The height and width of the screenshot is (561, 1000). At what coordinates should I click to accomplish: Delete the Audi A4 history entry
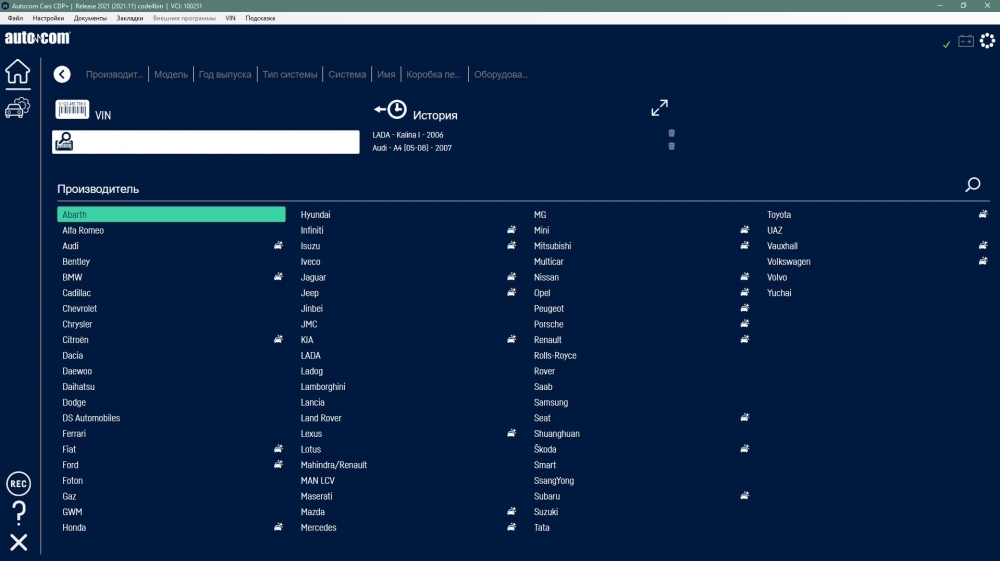671,146
